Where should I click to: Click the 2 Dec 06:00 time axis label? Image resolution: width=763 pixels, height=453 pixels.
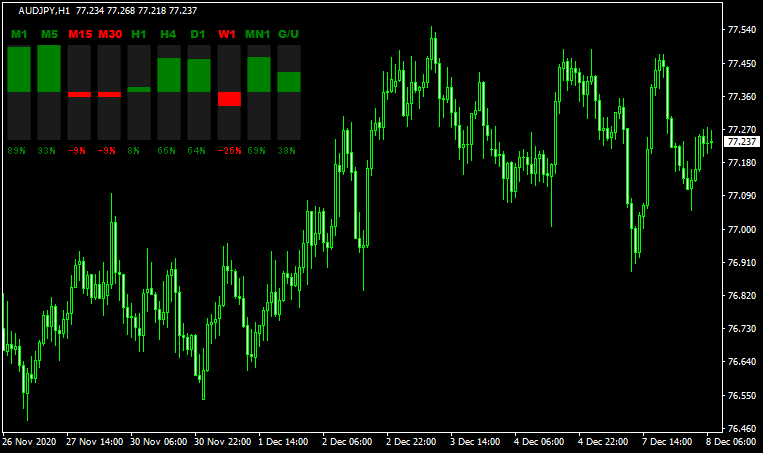pos(346,441)
